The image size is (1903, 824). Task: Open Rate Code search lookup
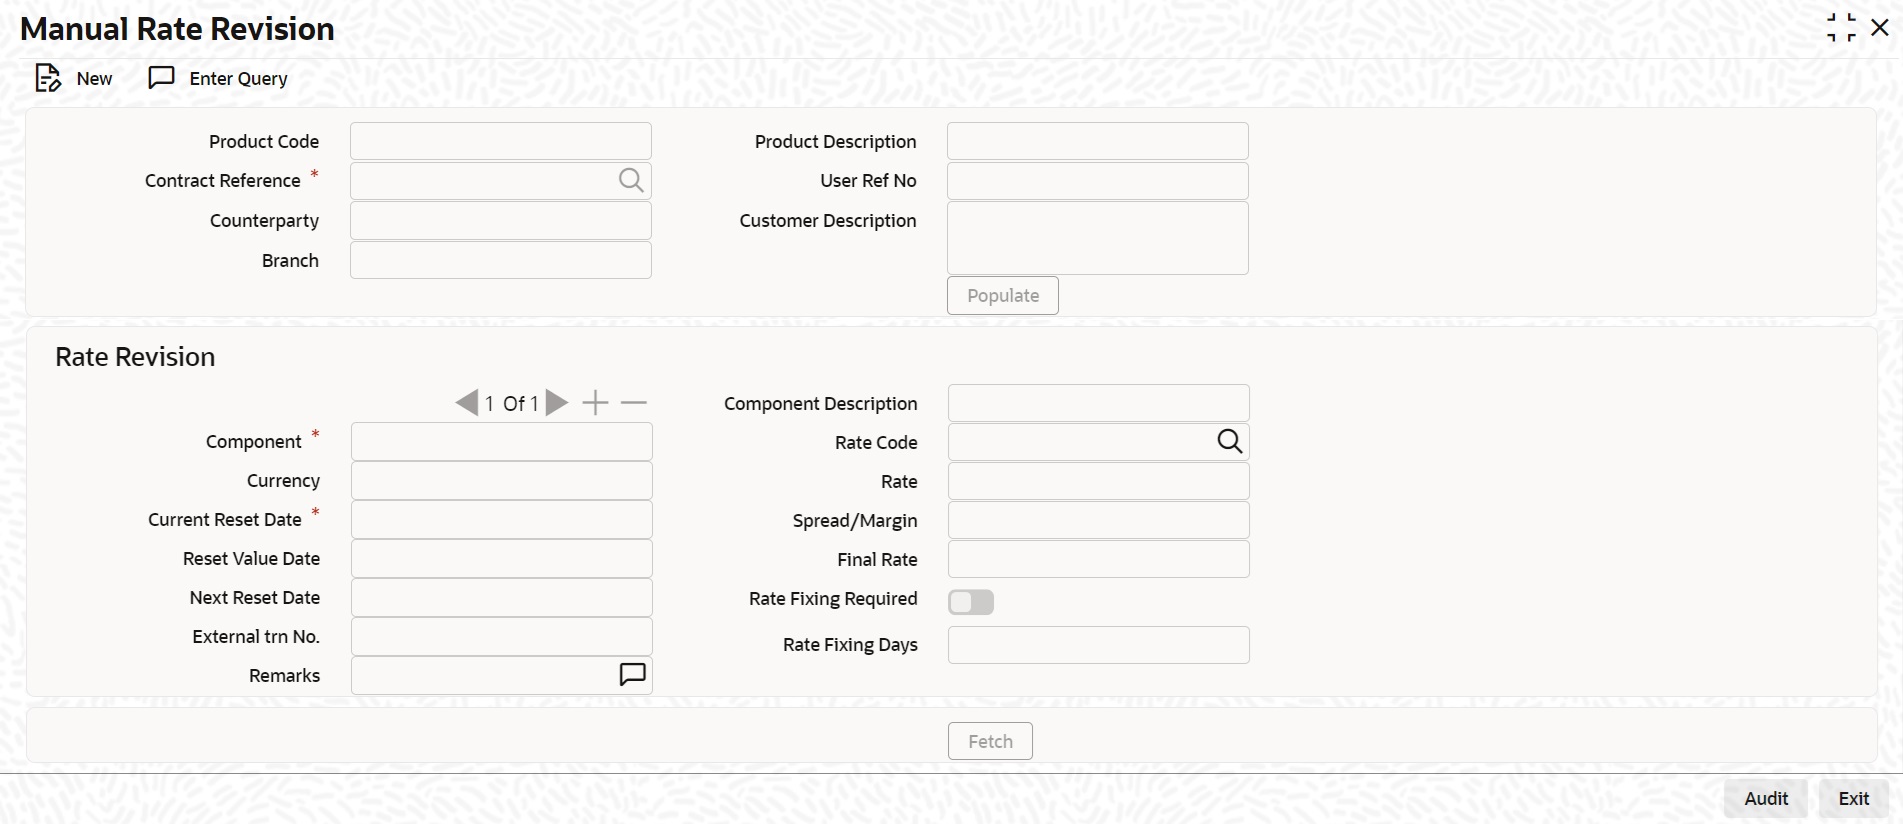[x=1229, y=441]
